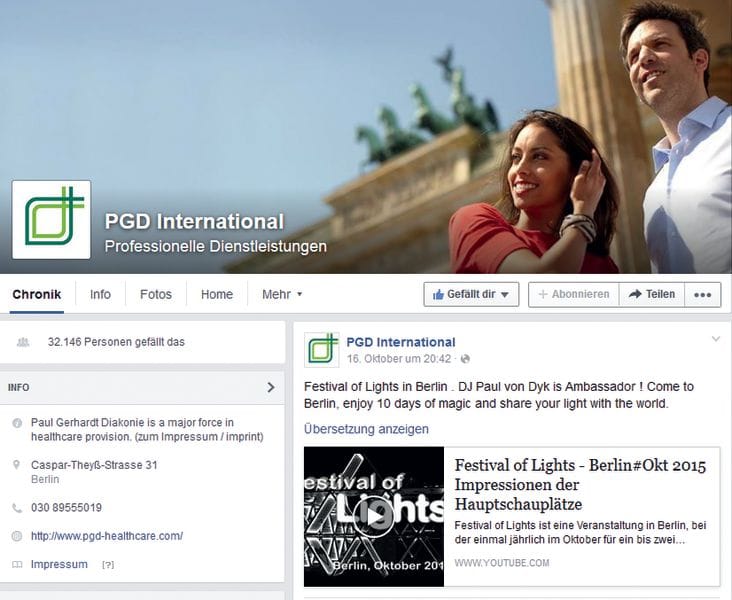The width and height of the screenshot is (732, 600).
Task: Click the book icon beside Impressum
Action: 17,565
